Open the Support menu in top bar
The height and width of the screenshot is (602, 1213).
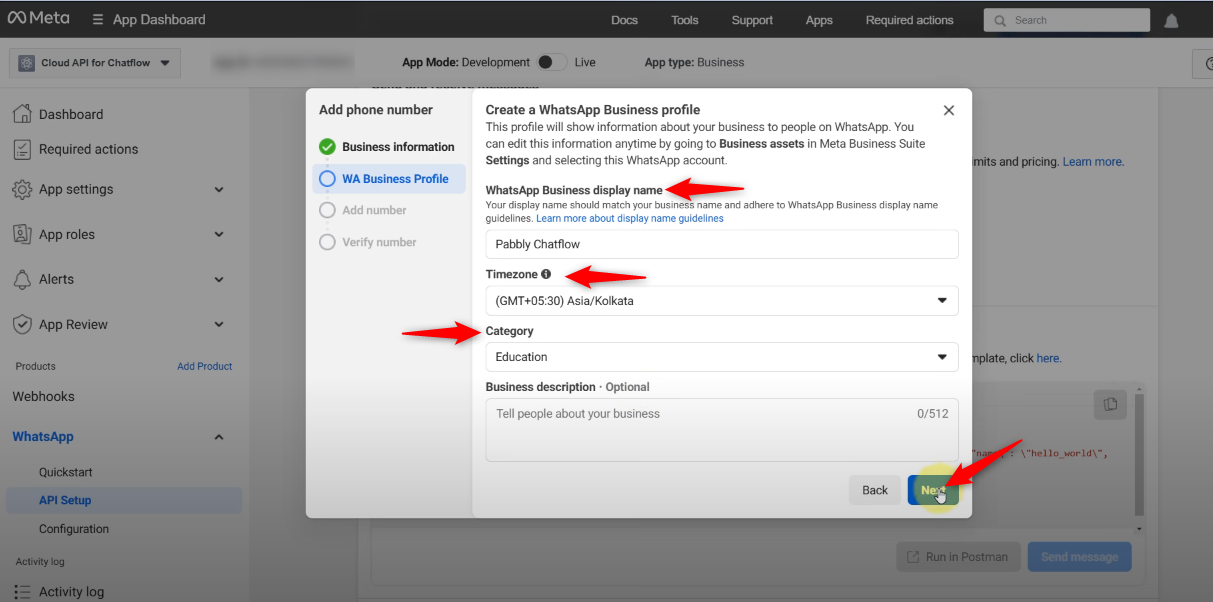(x=752, y=20)
